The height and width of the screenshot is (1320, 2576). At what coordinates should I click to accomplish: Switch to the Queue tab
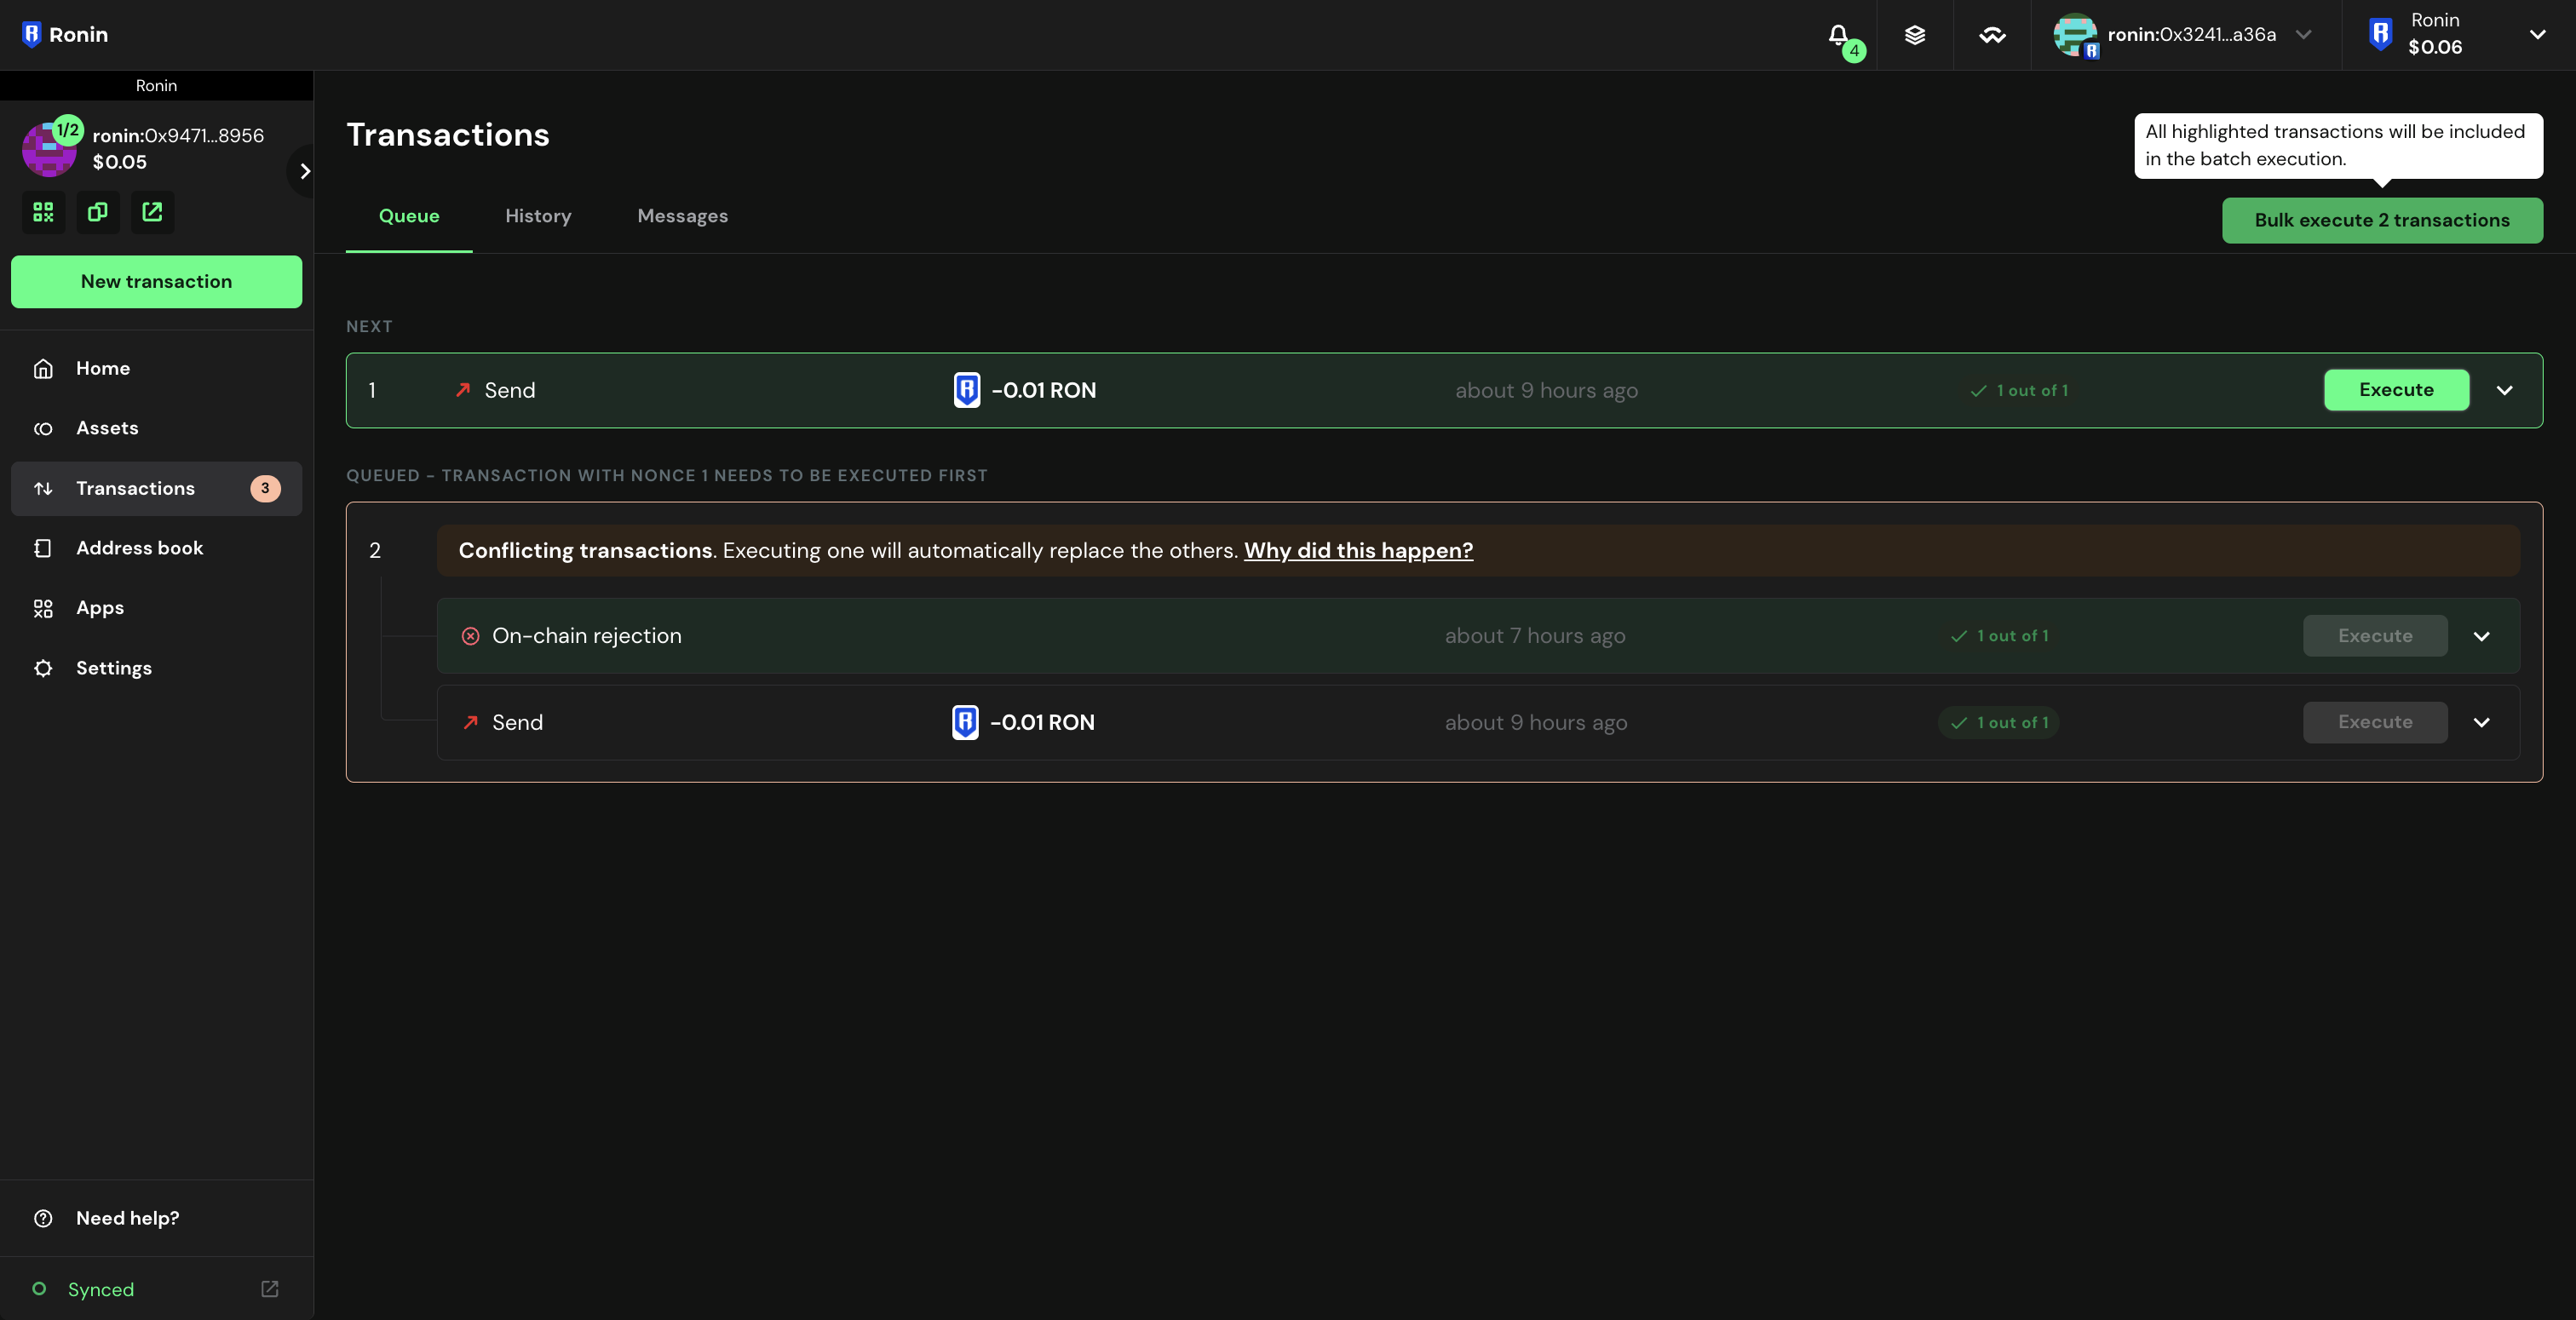coord(409,216)
